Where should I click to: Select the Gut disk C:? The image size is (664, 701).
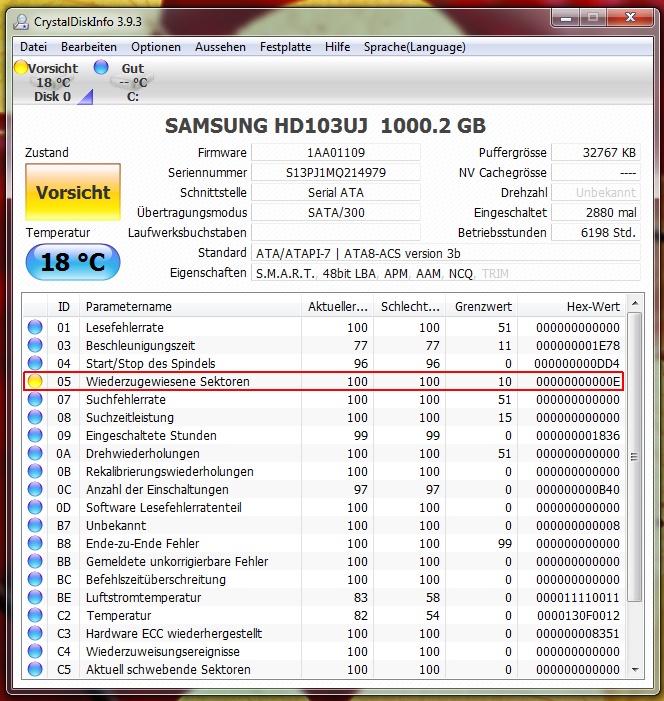click(x=125, y=82)
